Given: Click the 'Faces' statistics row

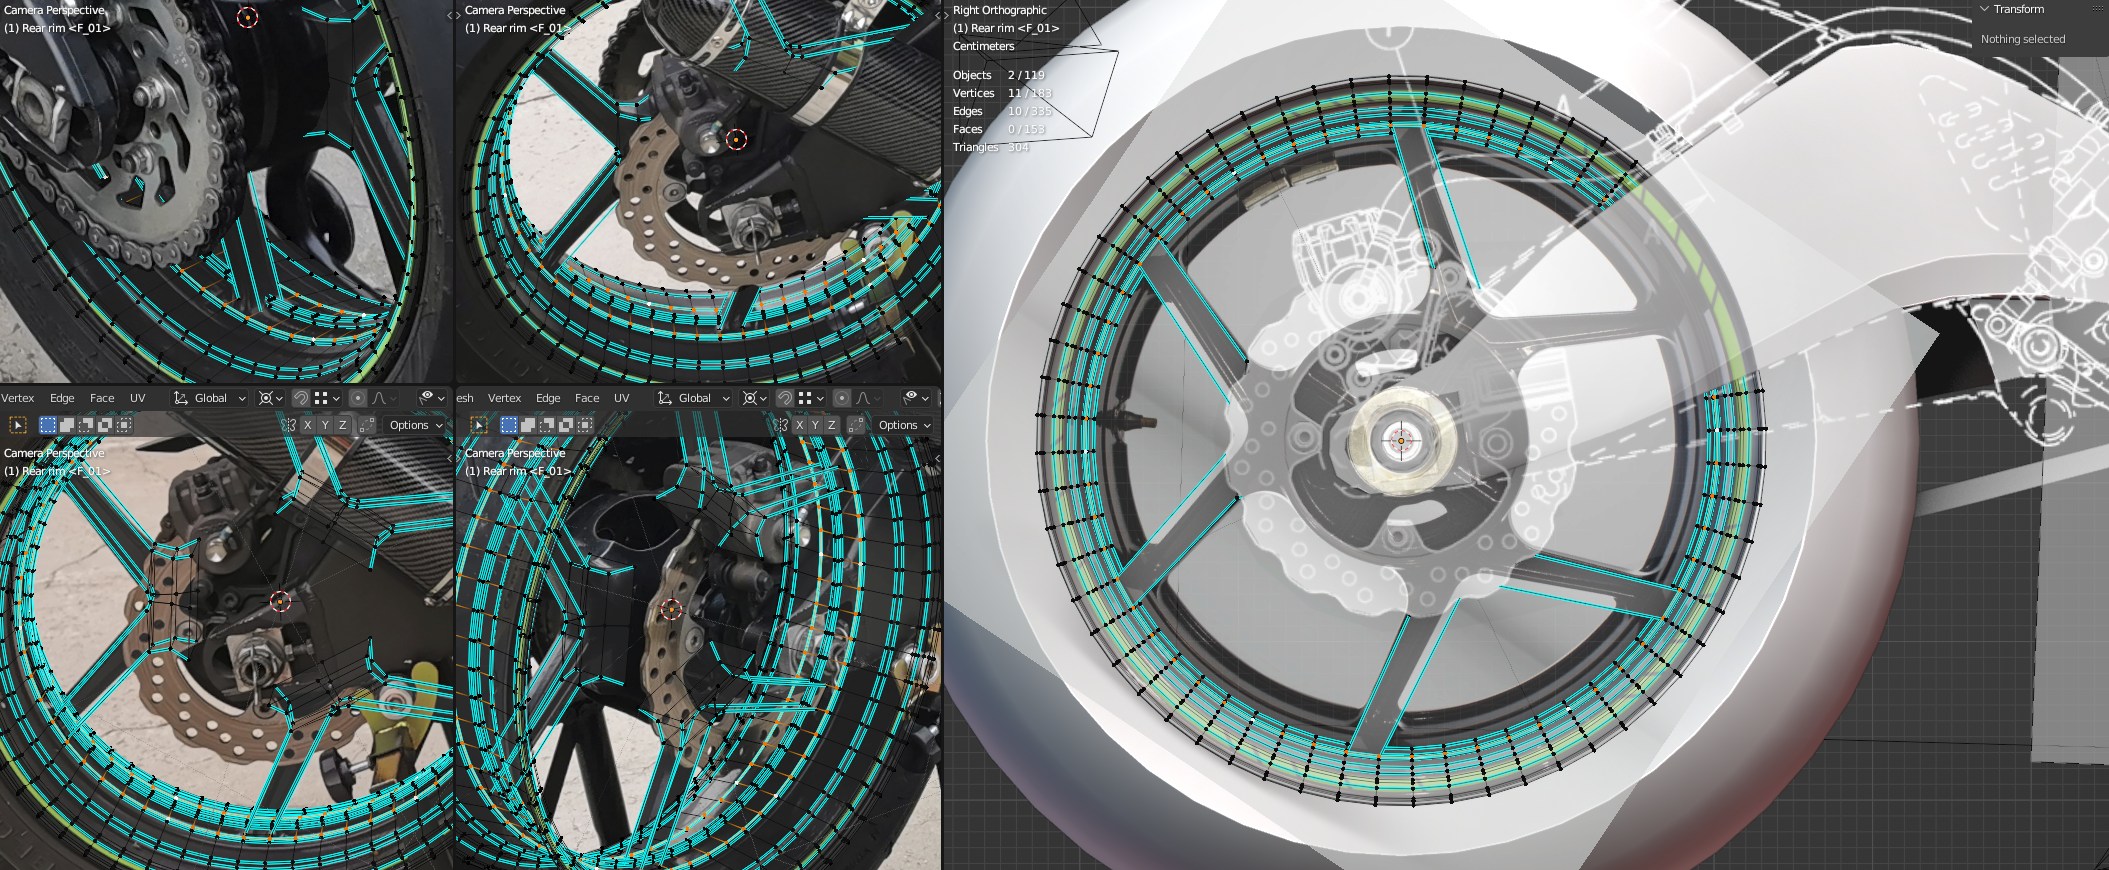Looking at the screenshot, I should point(998,129).
